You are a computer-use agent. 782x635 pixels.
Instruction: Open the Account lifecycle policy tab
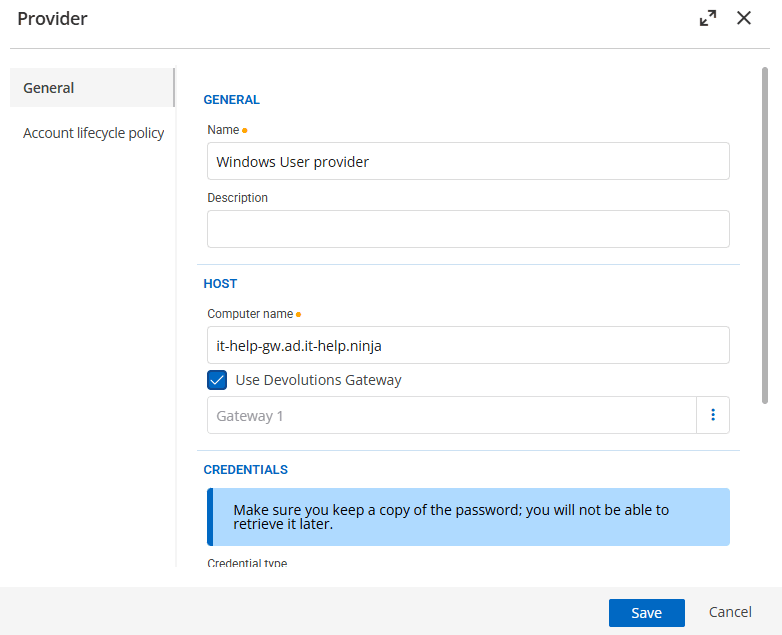[x=93, y=133]
